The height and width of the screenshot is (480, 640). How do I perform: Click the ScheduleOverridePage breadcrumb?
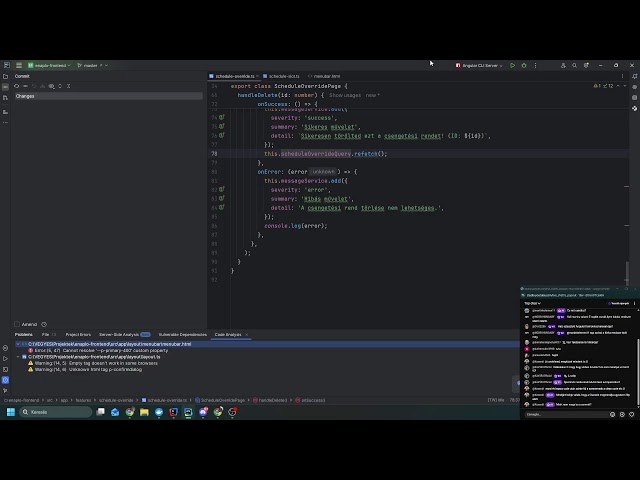[222, 400]
